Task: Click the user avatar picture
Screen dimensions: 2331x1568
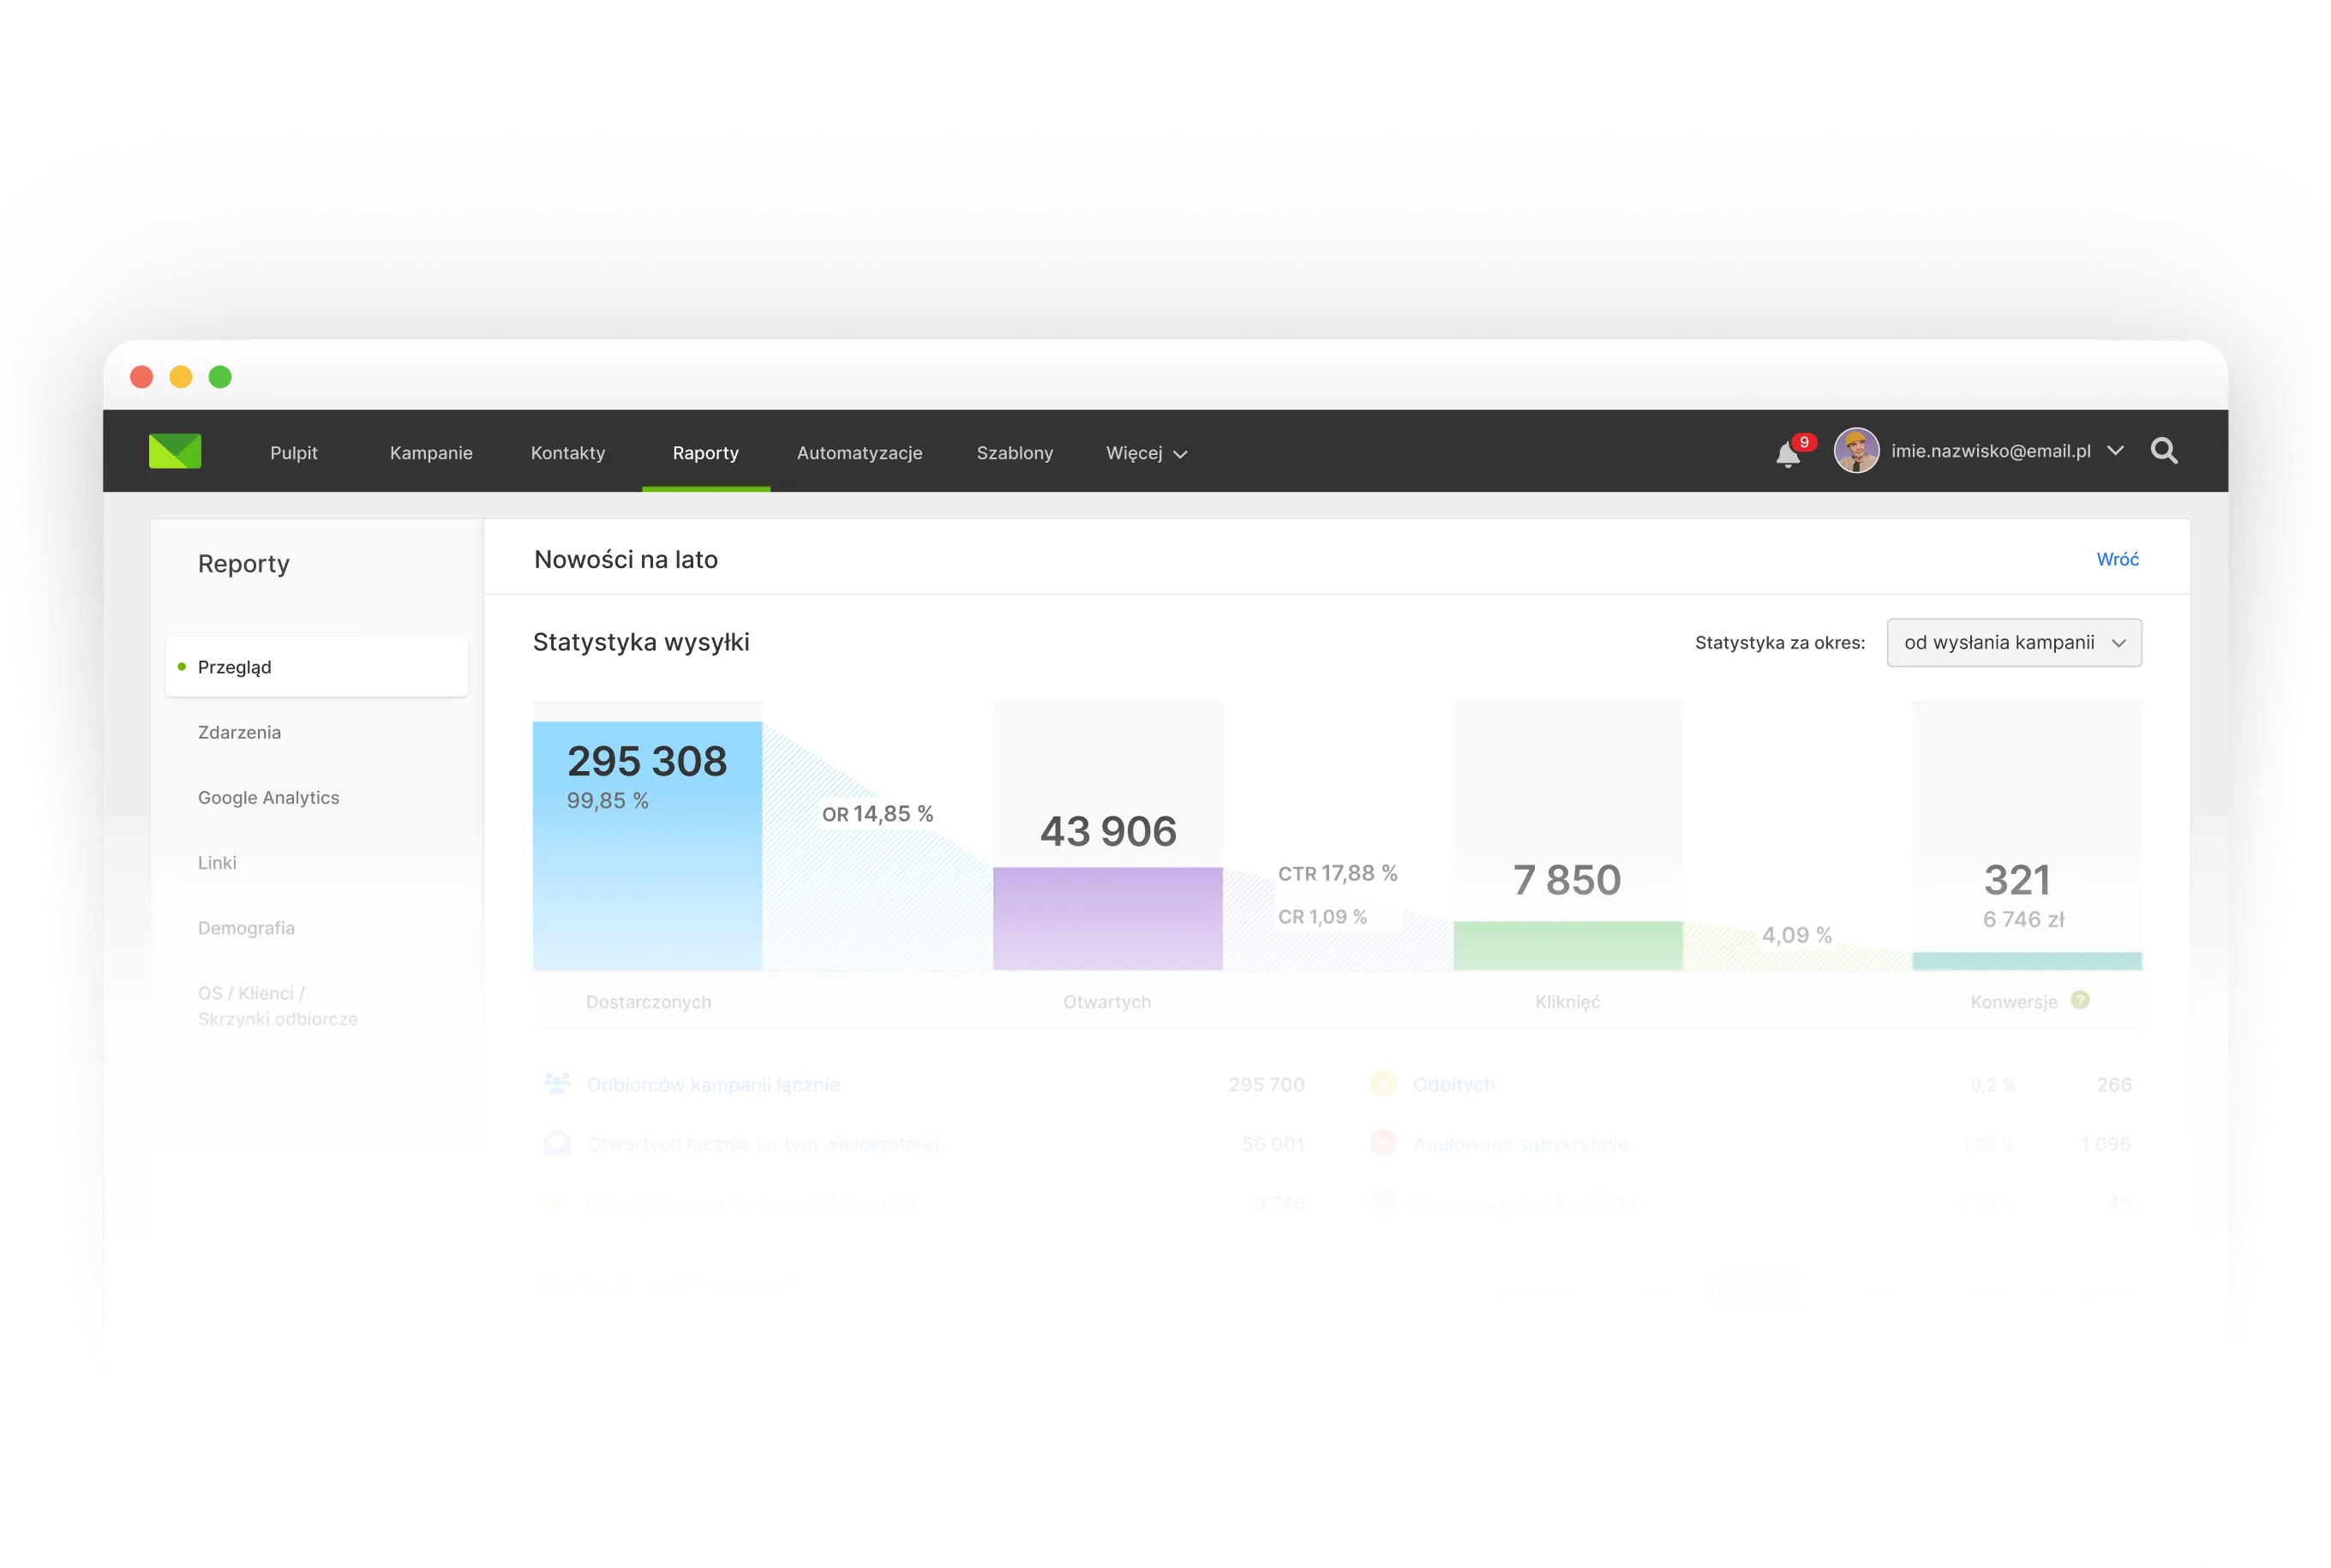Action: (1856, 451)
